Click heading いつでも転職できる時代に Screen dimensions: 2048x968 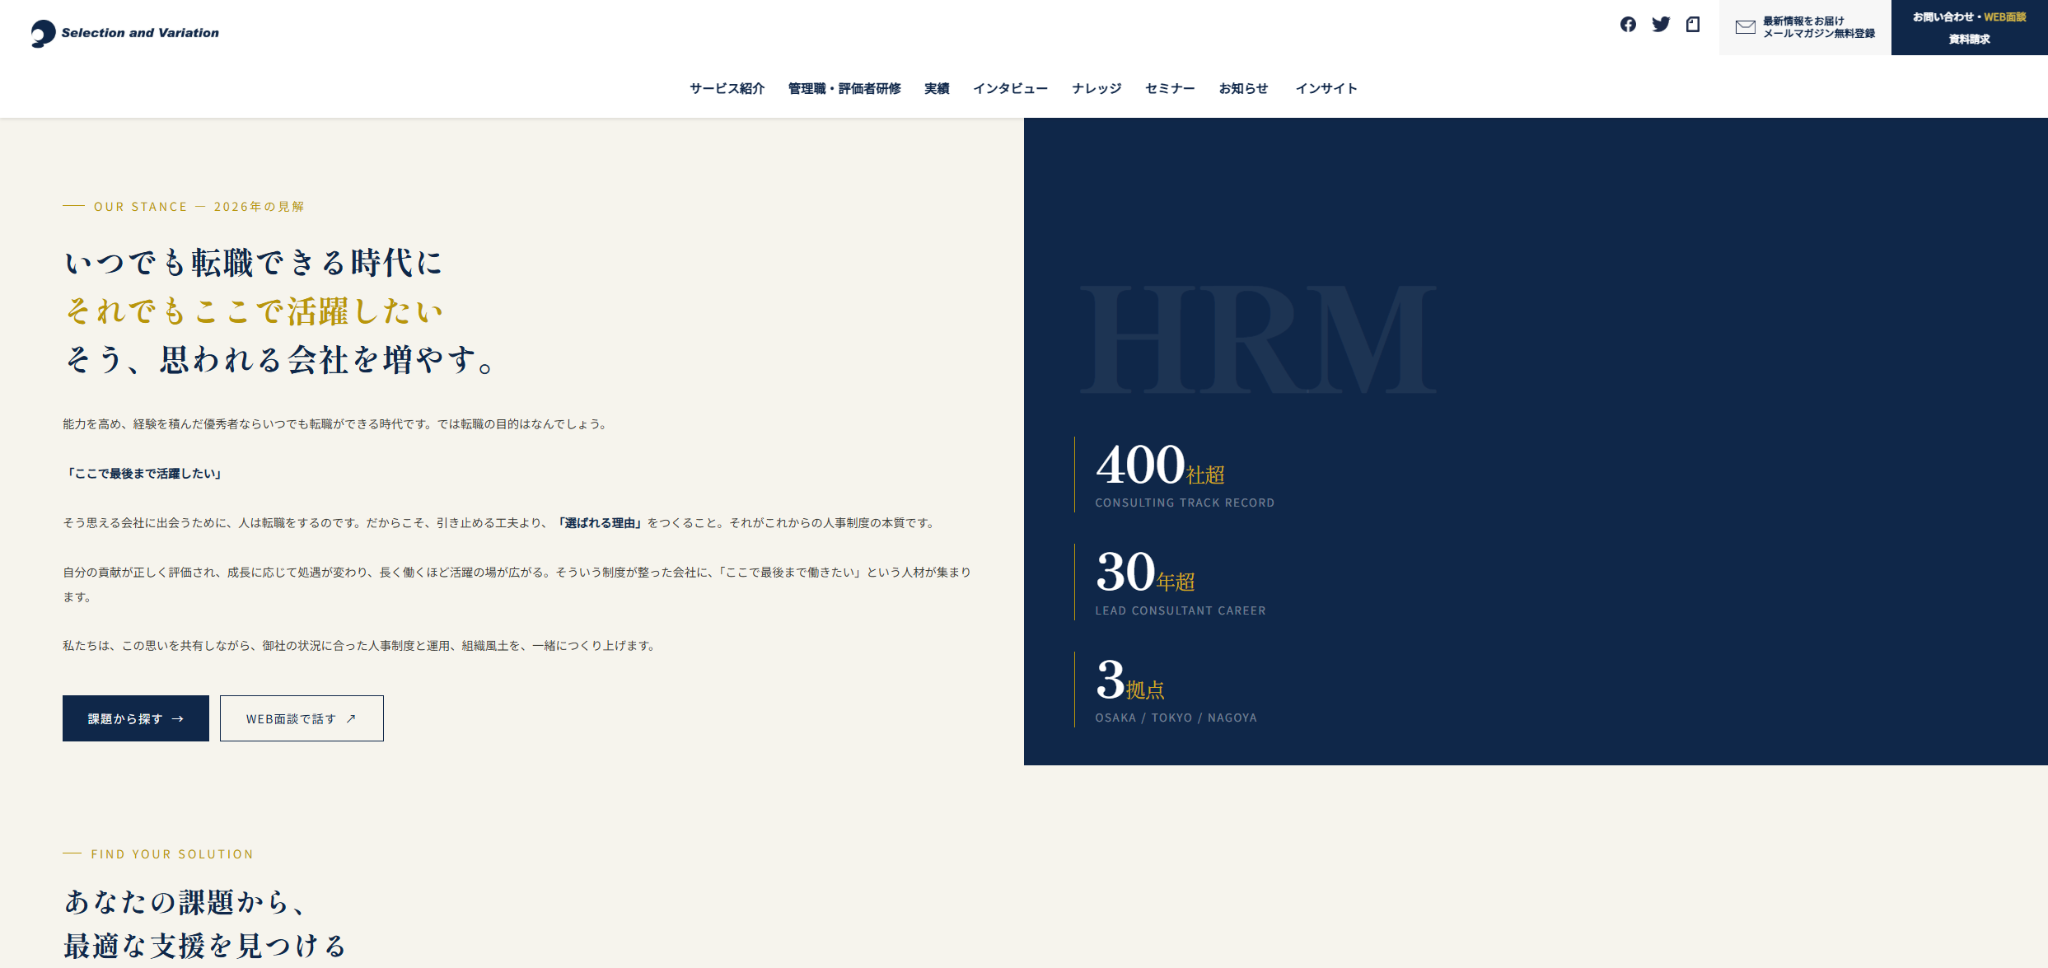click(253, 263)
